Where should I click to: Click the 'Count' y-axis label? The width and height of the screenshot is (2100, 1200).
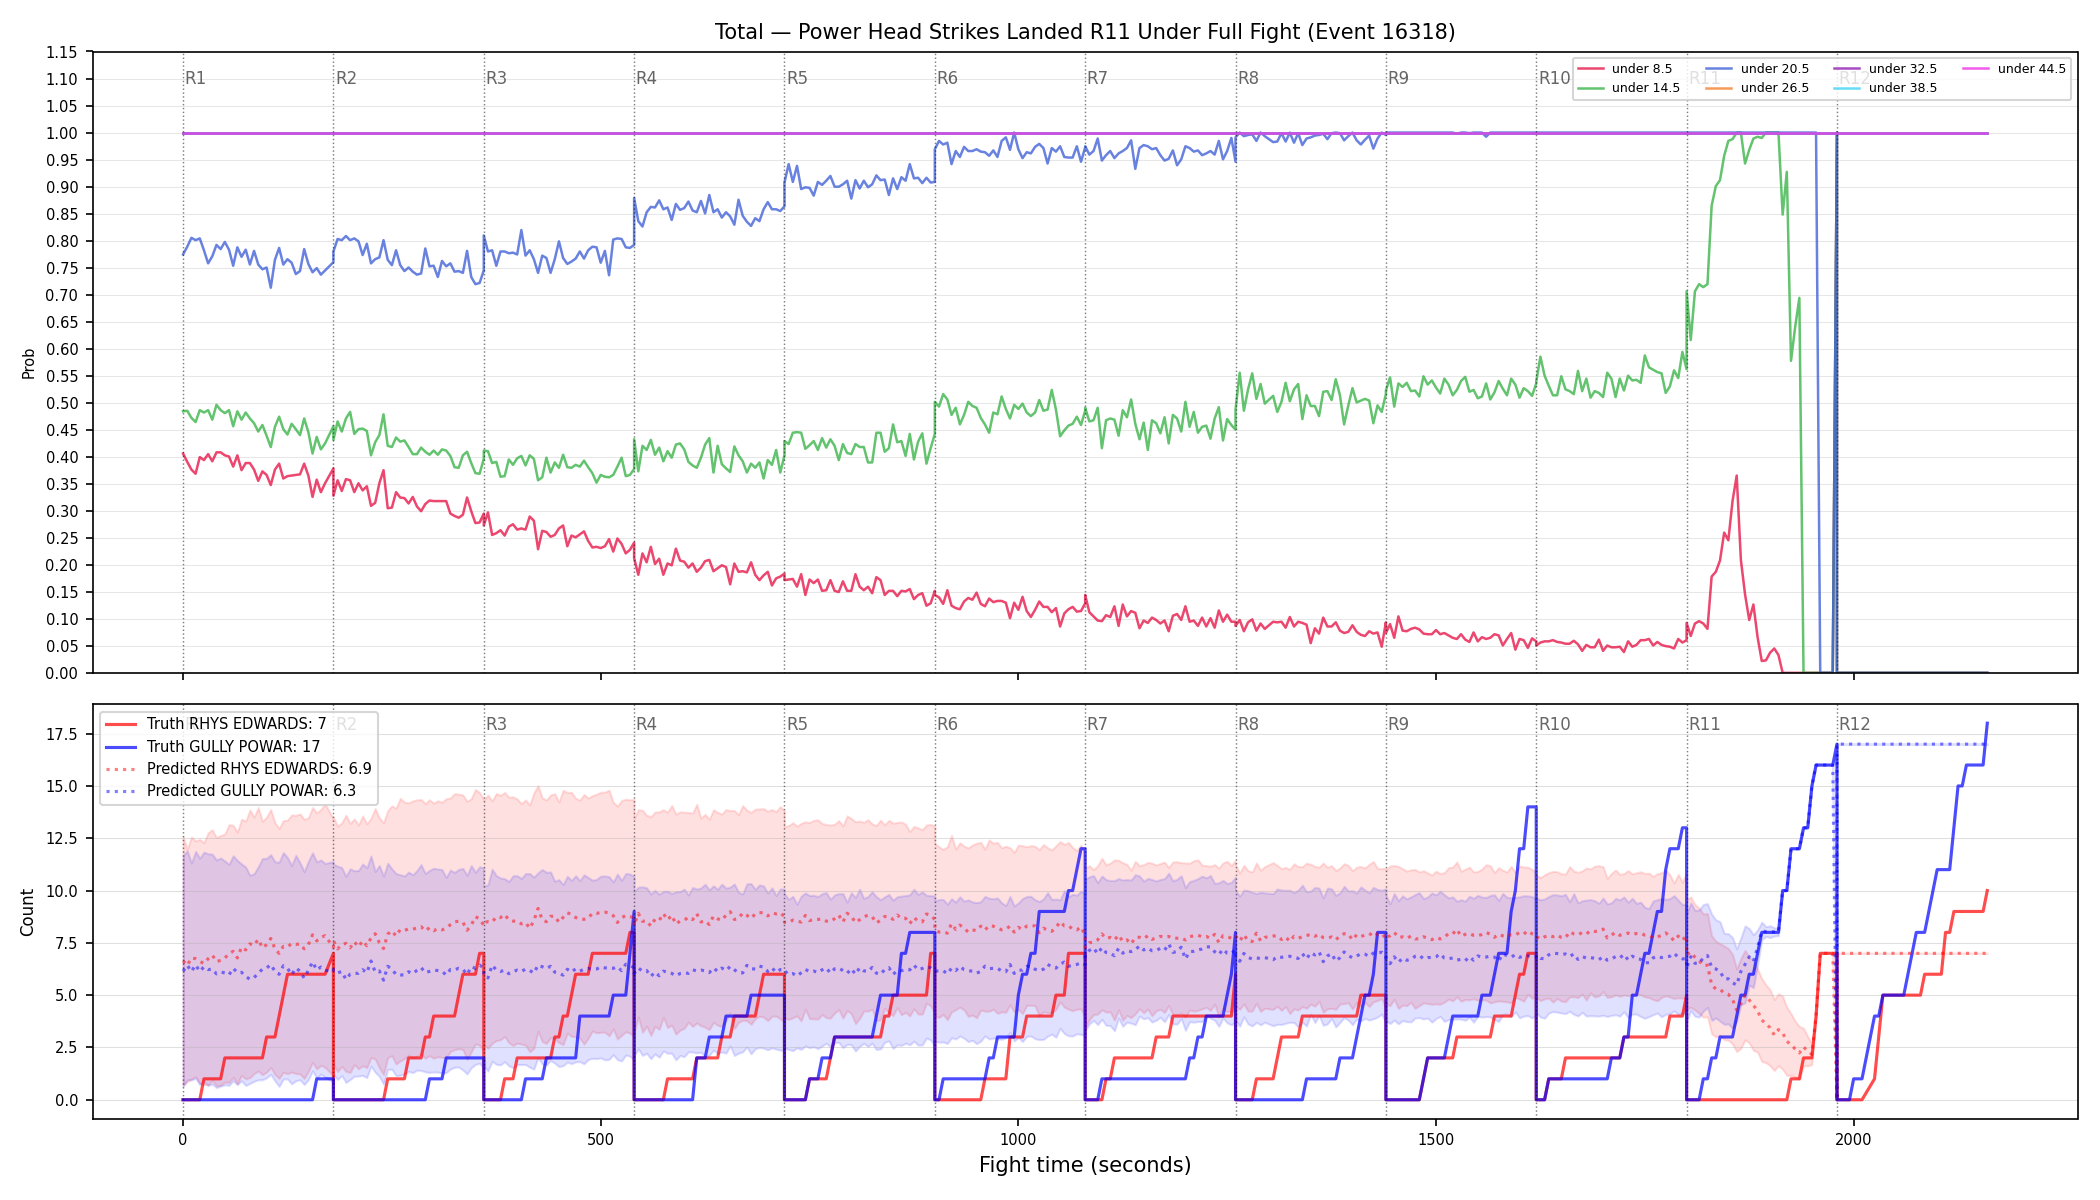pos(27,912)
